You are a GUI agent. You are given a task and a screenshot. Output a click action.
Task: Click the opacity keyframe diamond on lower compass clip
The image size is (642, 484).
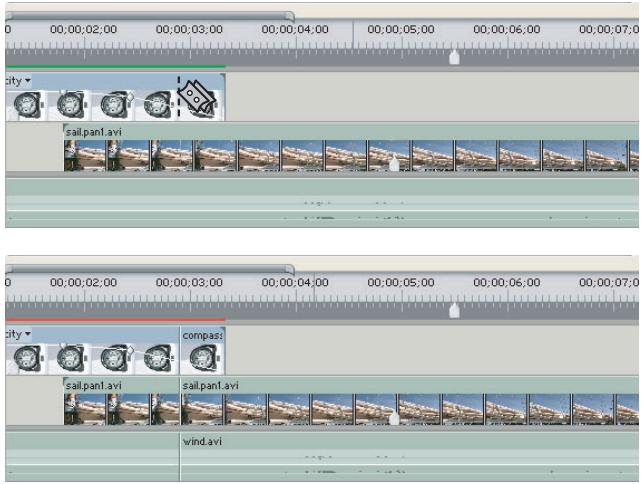[129, 350]
